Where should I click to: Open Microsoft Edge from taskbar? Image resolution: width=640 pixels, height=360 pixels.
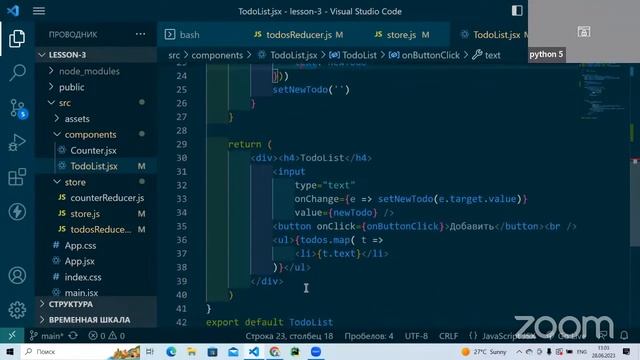tap(171, 351)
